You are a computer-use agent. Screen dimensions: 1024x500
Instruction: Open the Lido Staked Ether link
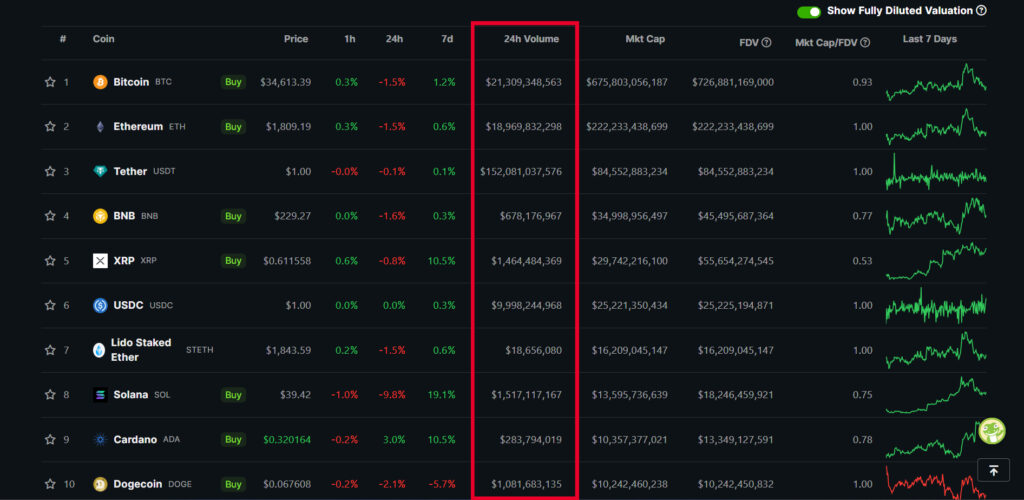(141, 351)
